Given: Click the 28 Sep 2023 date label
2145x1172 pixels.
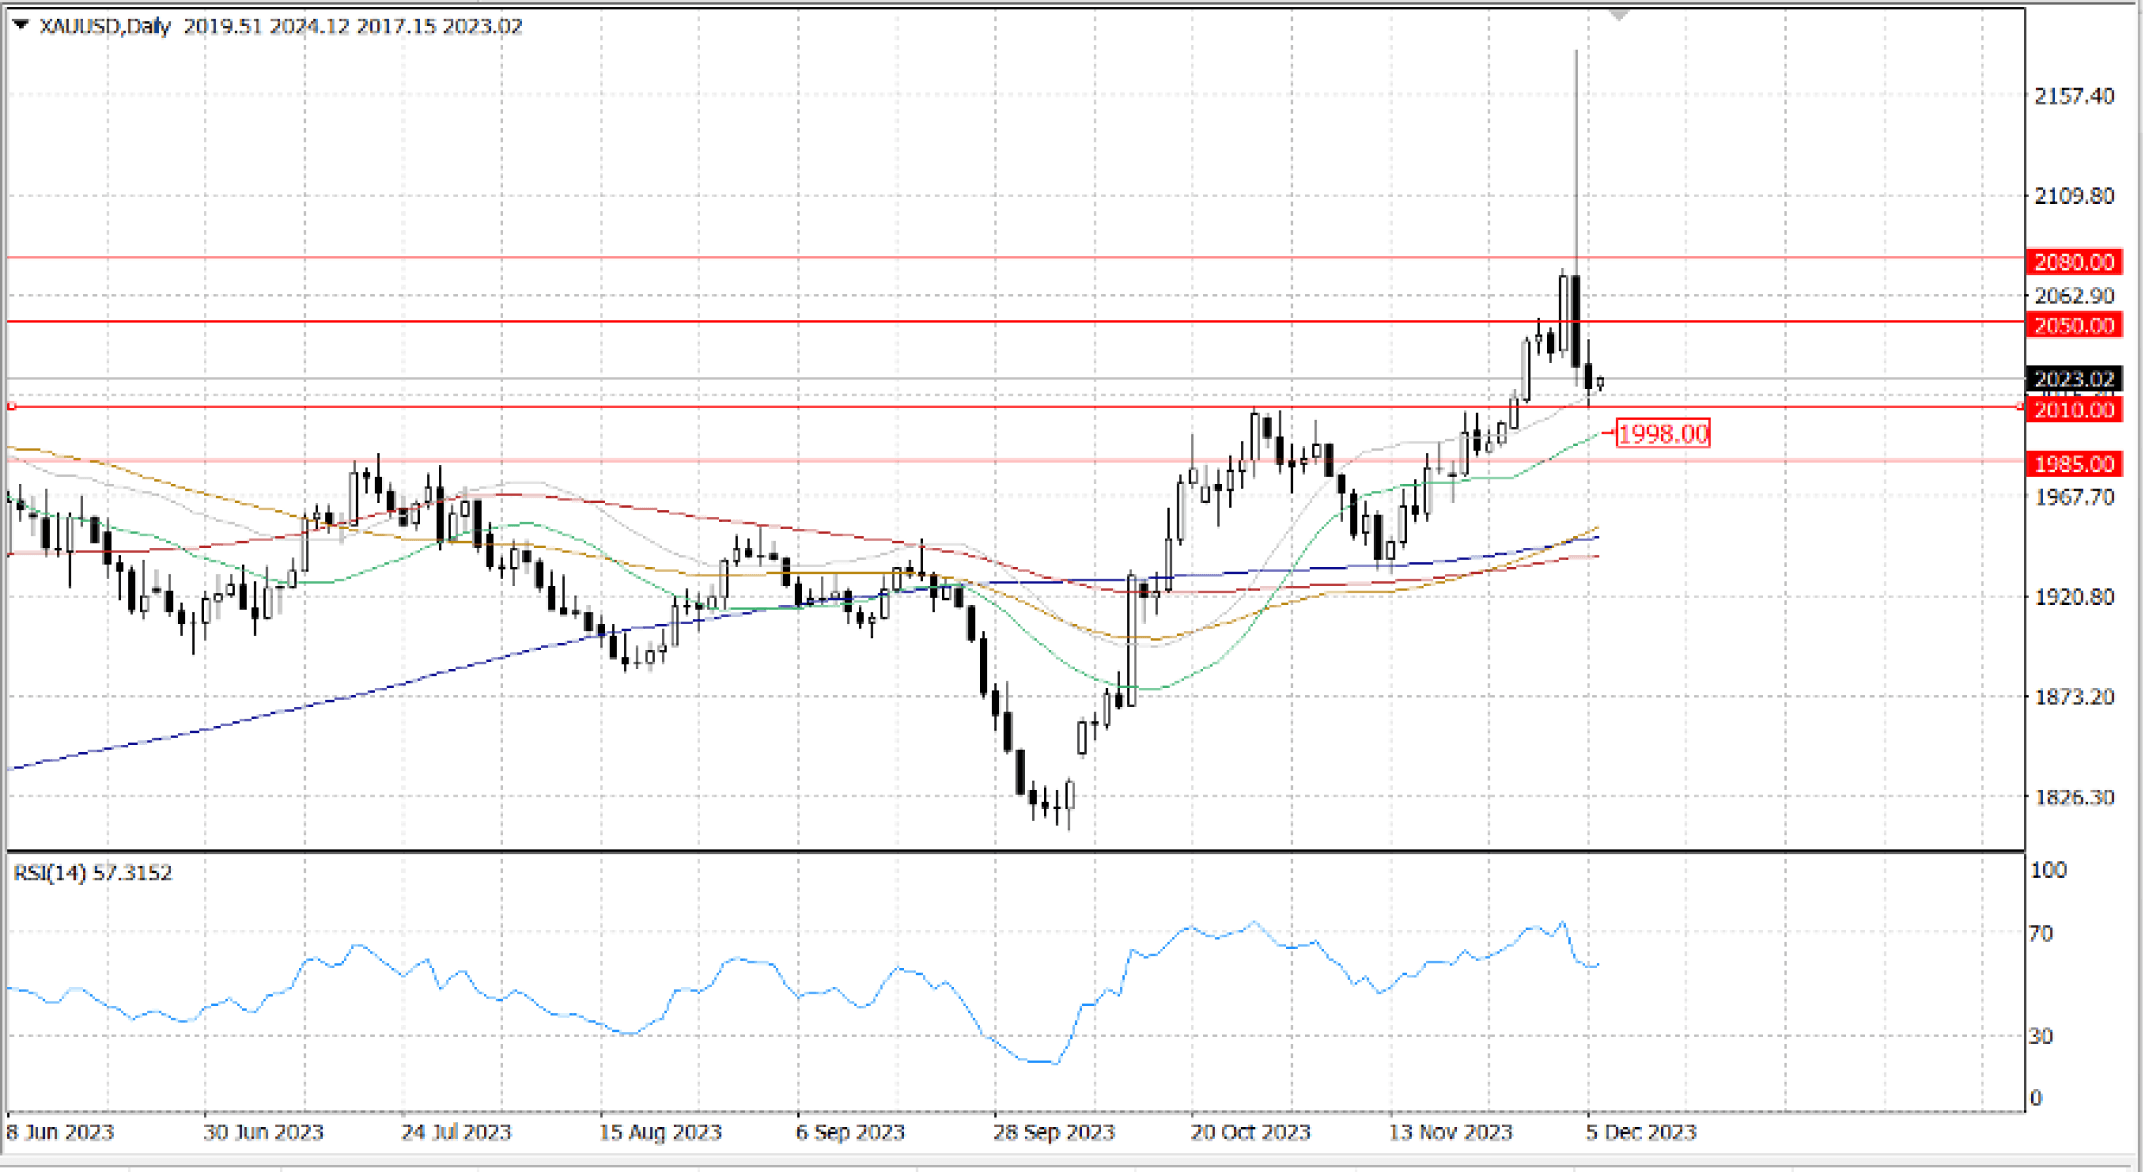Looking at the screenshot, I should [1053, 1132].
